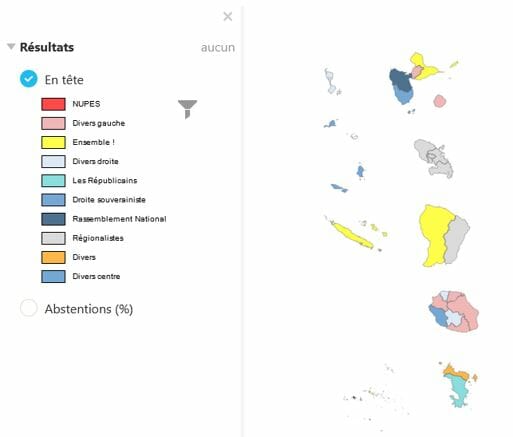Close the legend panel with the X
This screenshot has height=437, width=513.
coord(228,16)
